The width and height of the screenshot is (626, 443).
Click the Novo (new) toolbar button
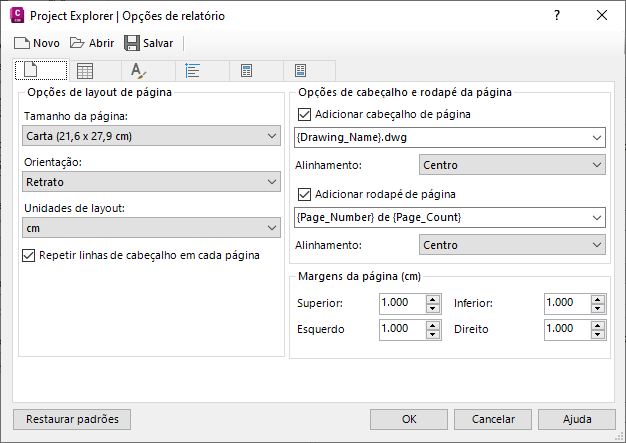[x=36, y=43]
